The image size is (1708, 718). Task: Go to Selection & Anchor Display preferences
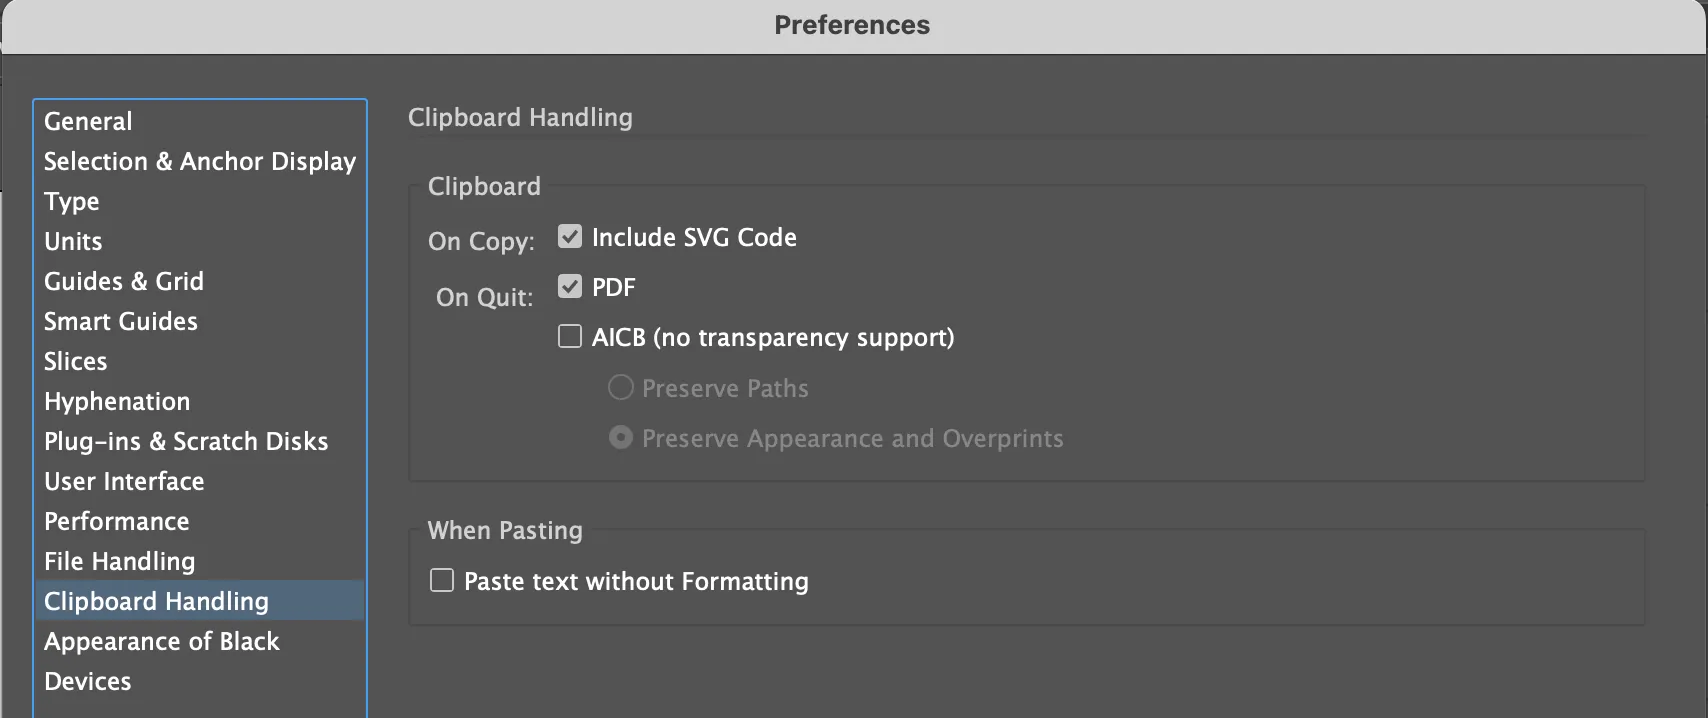coord(200,161)
